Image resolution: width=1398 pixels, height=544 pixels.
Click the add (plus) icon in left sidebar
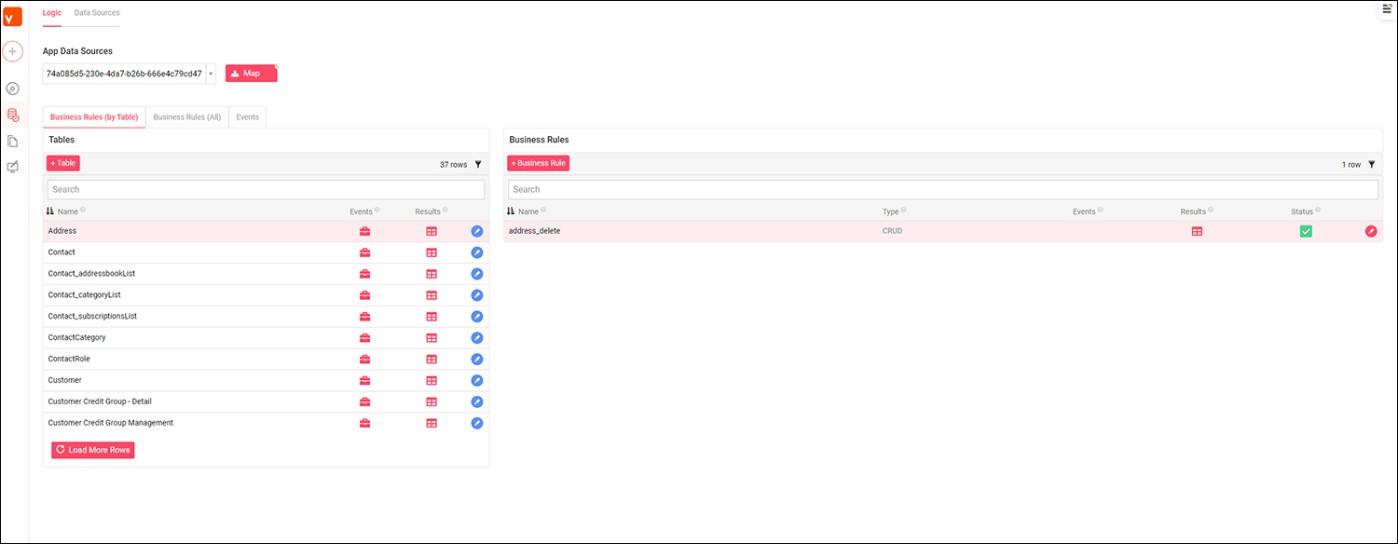click(12, 51)
